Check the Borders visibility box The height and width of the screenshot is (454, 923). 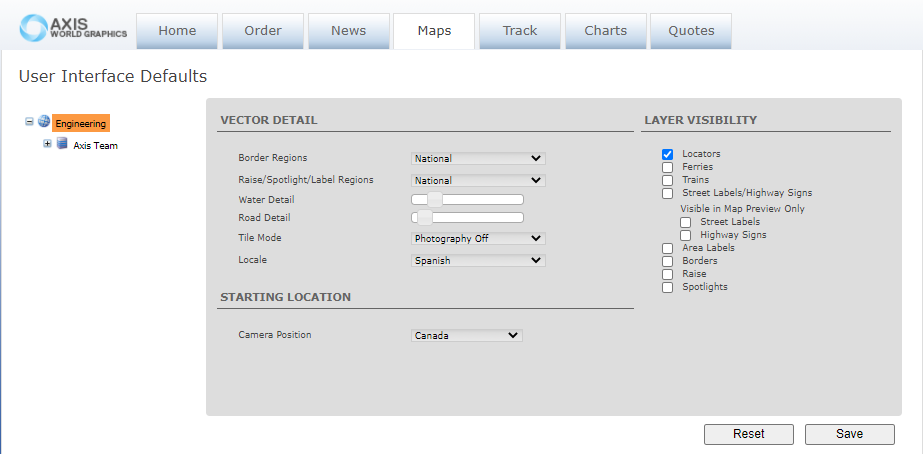click(x=667, y=261)
